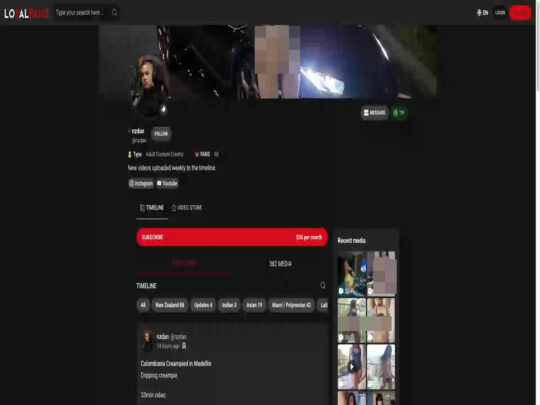Open the LoyalFans logo home link

(x=26, y=13)
